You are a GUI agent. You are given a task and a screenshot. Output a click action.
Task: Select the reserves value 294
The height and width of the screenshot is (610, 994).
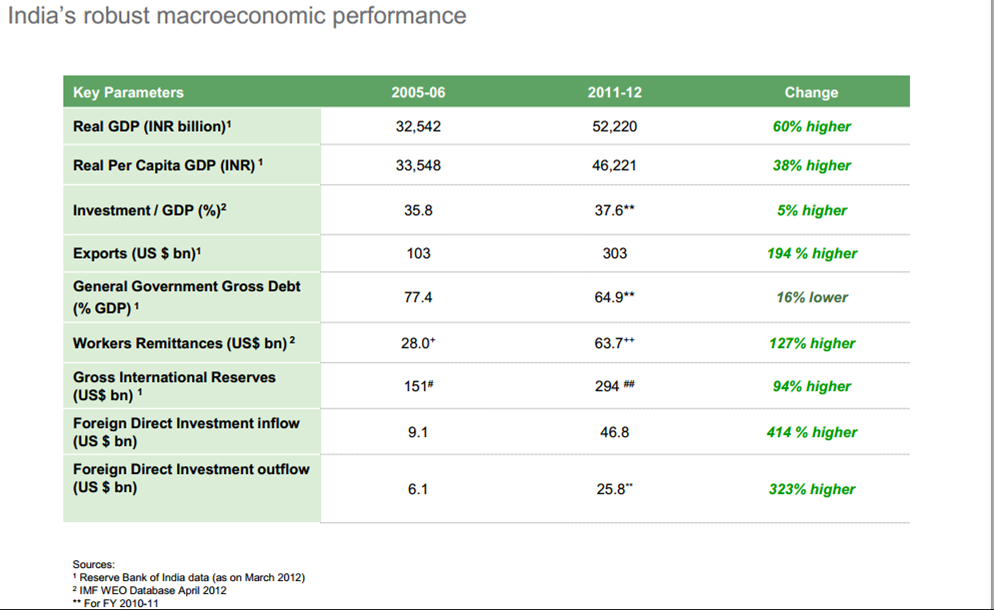(x=614, y=386)
